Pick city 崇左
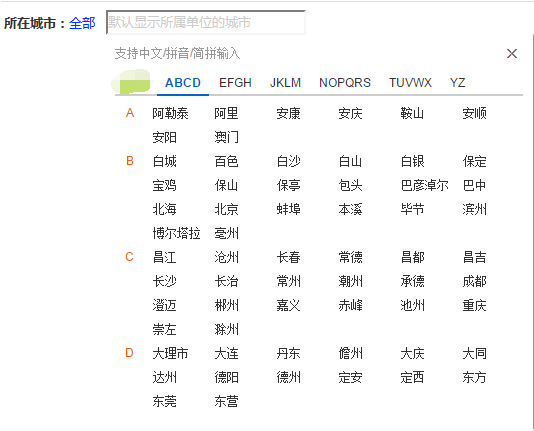534x431 pixels. [164, 330]
